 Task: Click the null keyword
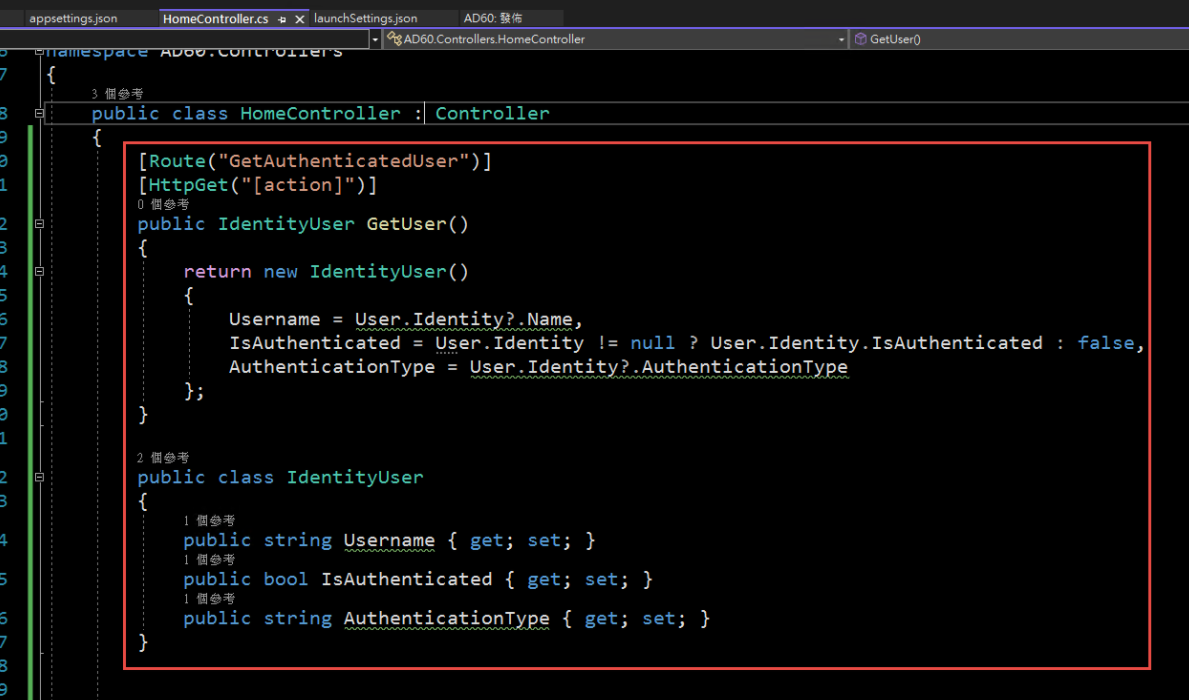652,343
